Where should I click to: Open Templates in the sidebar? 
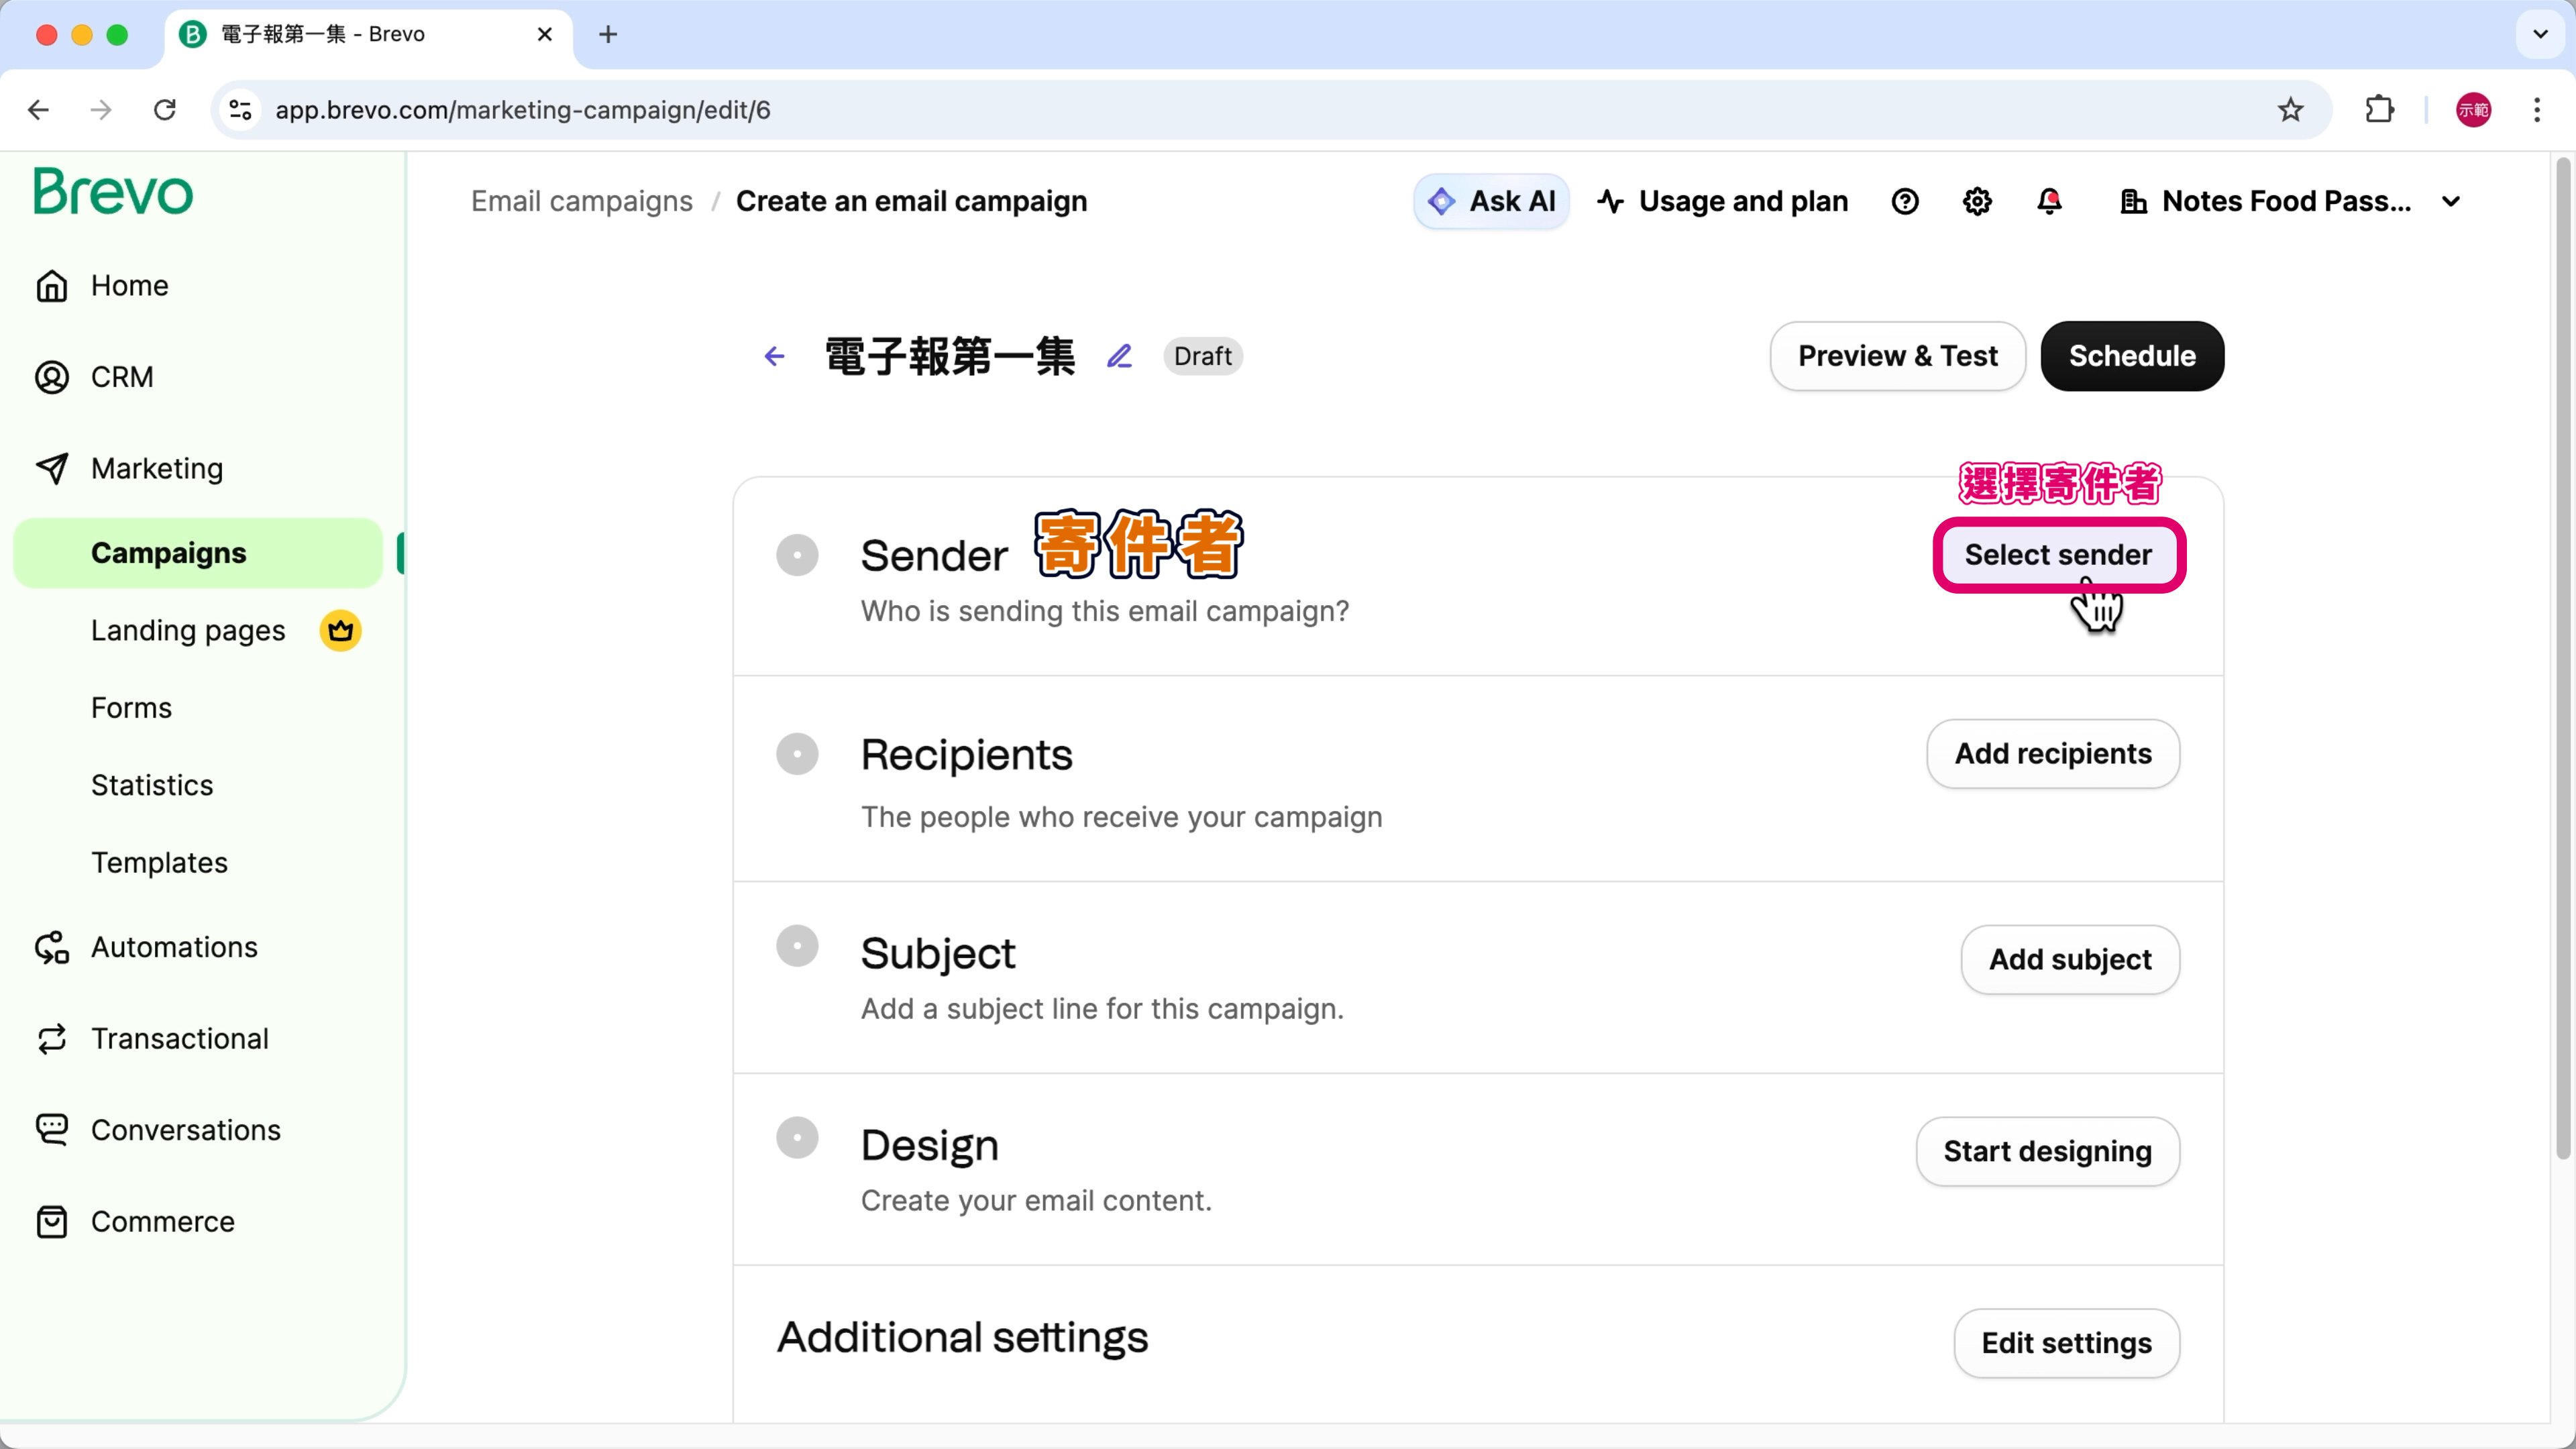point(159,862)
